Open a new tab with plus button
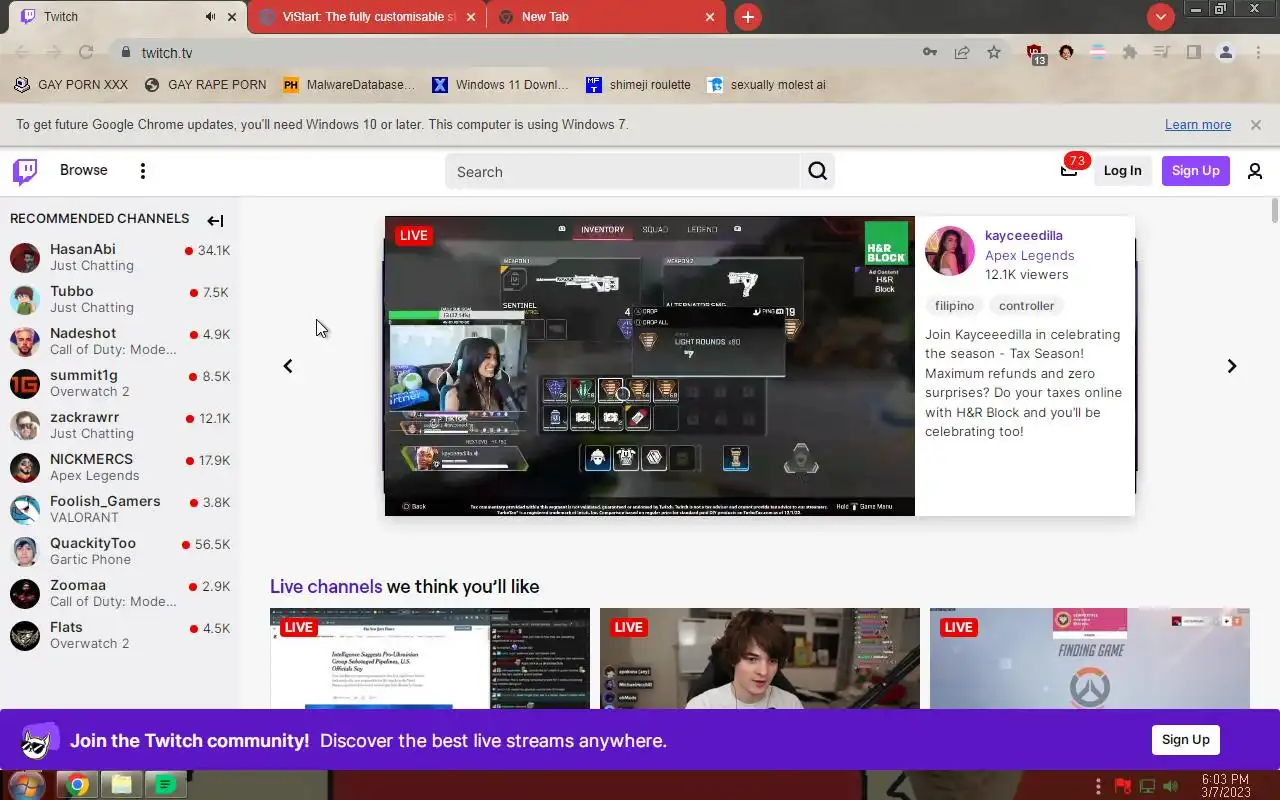 748,17
